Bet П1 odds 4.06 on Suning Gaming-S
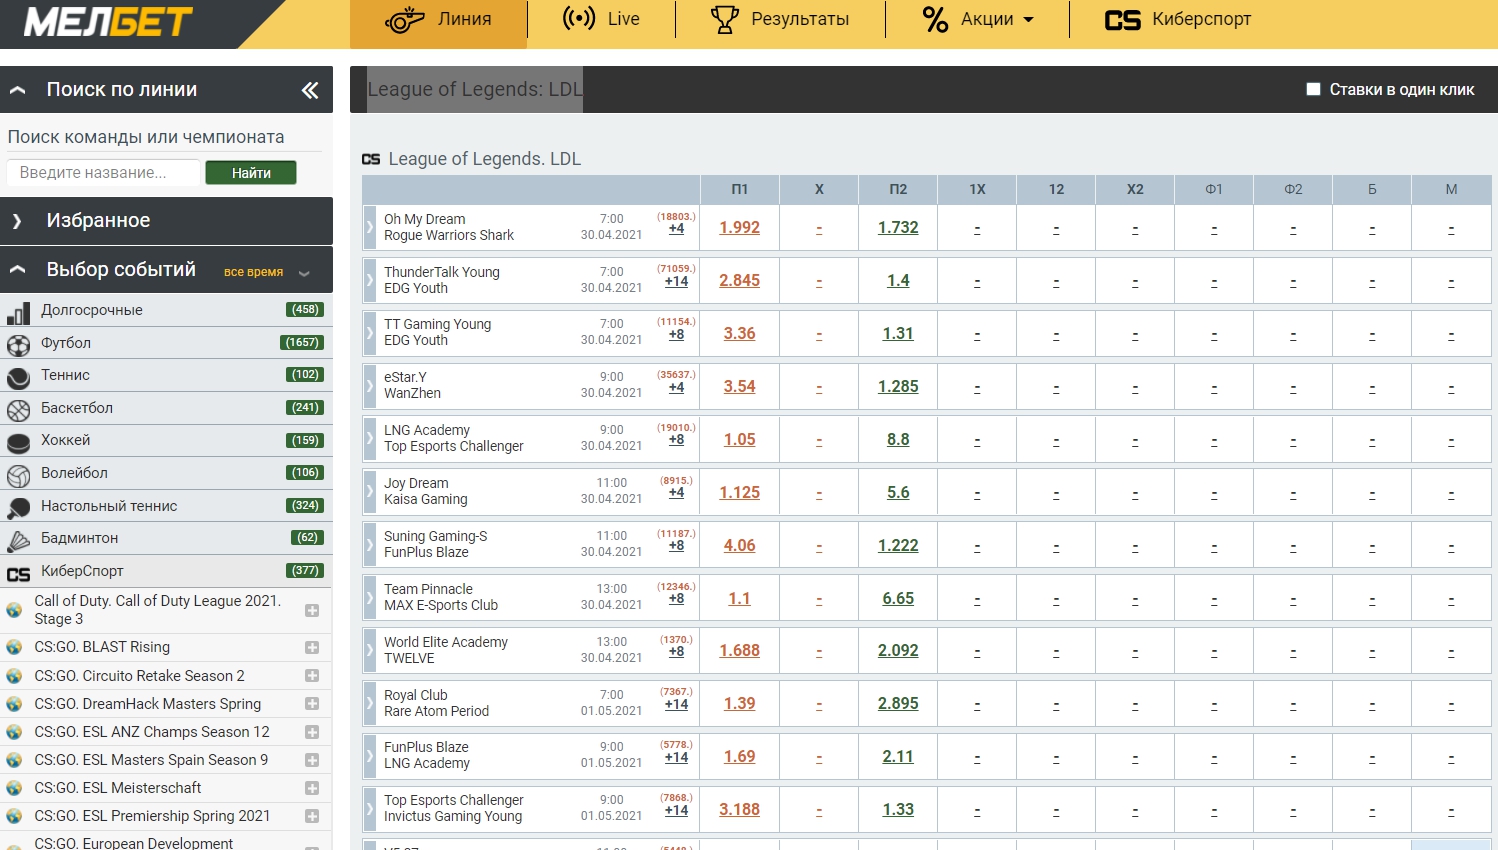Screen dimensions: 1498x850 point(740,546)
